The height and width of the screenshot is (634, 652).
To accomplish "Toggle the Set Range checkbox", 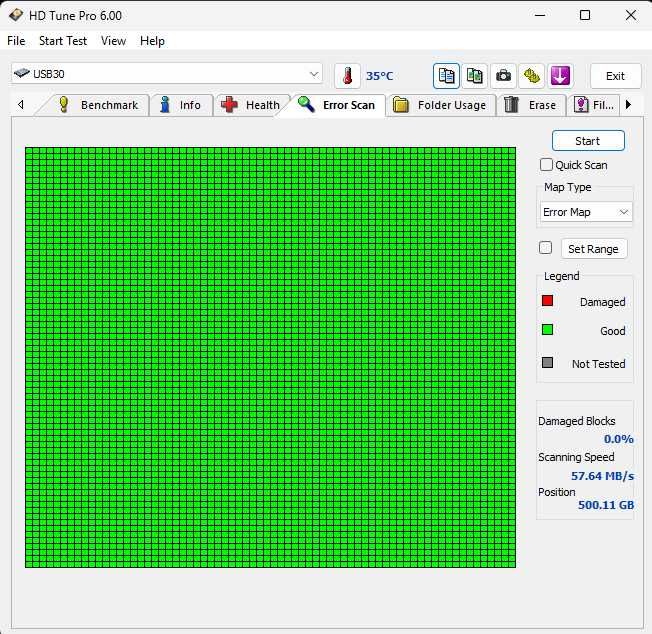I will (546, 248).
